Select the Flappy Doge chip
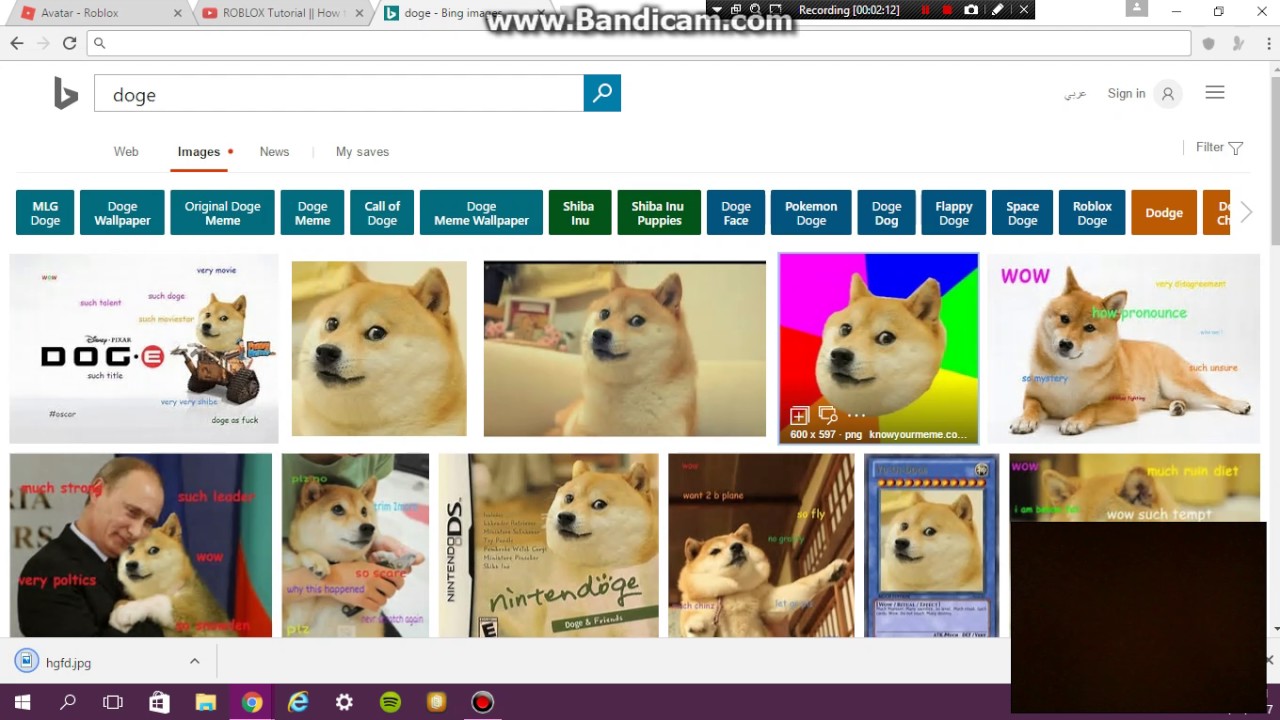Viewport: 1280px width, 720px height. point(954,213)
